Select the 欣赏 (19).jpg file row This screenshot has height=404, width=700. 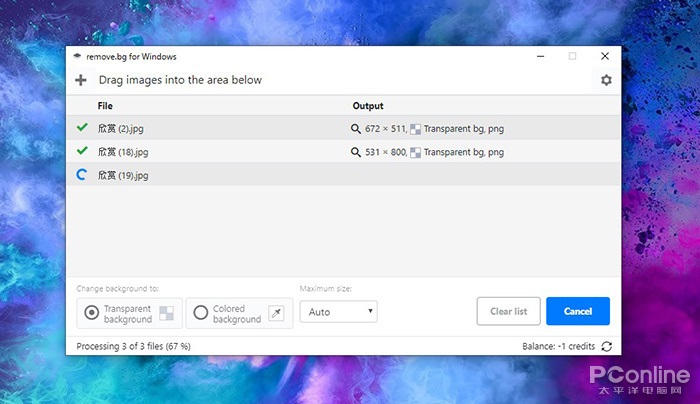click(343, 175)
